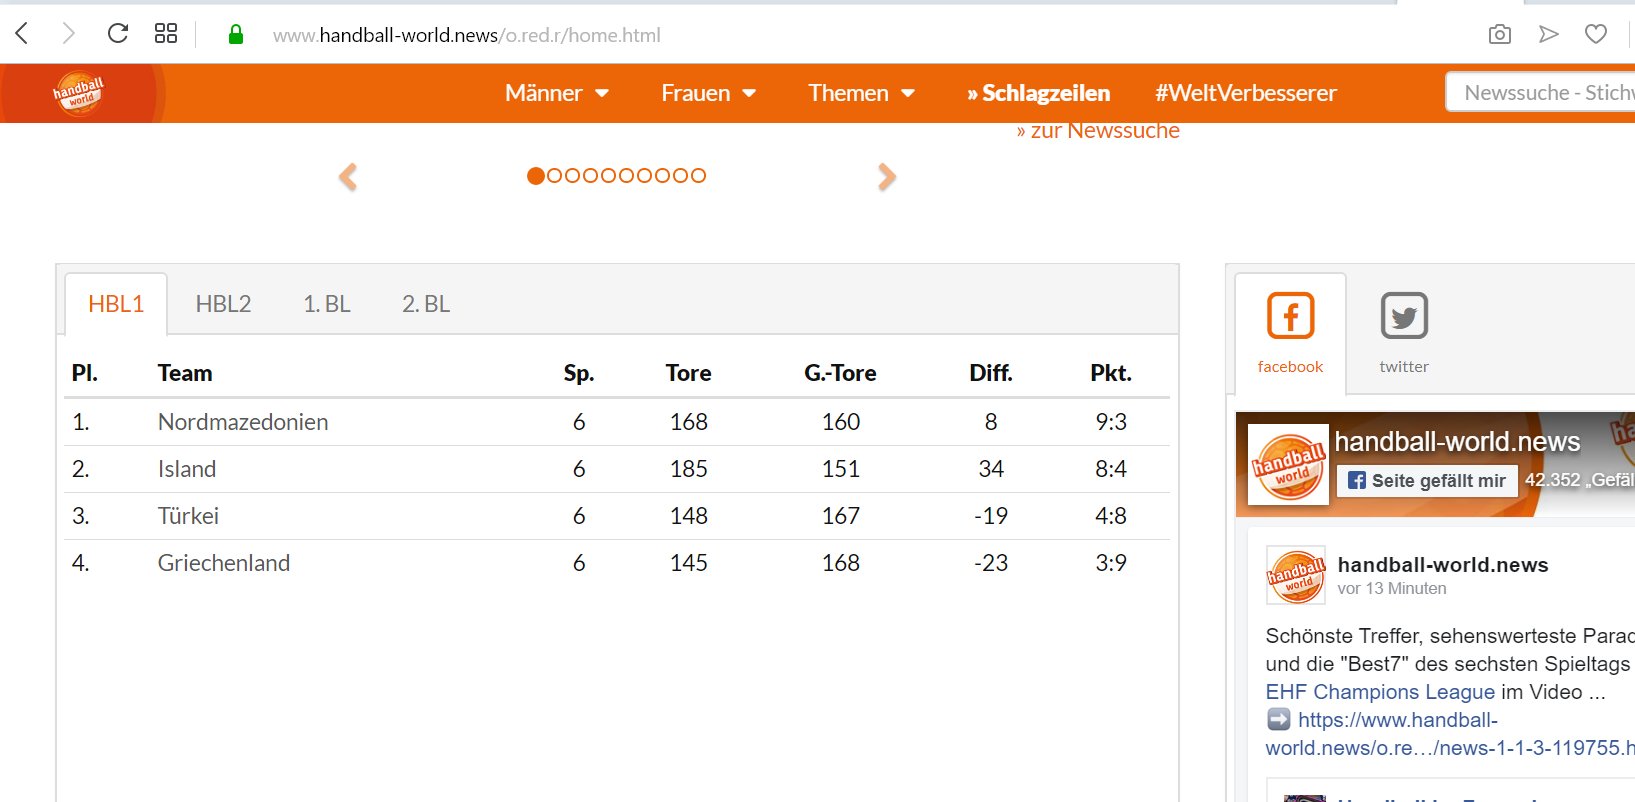The height and width of the screenshot is (802, 1635).
Task: Open the Facebook social feed tab
Action: tap(1290, 333)
